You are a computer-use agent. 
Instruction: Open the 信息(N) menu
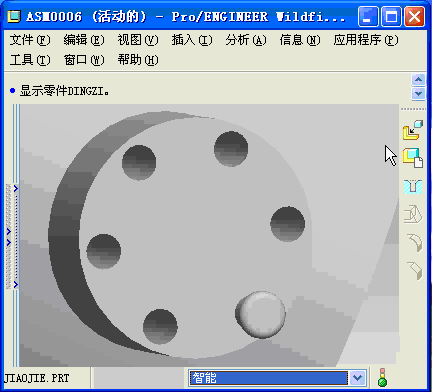pos(300,40)
